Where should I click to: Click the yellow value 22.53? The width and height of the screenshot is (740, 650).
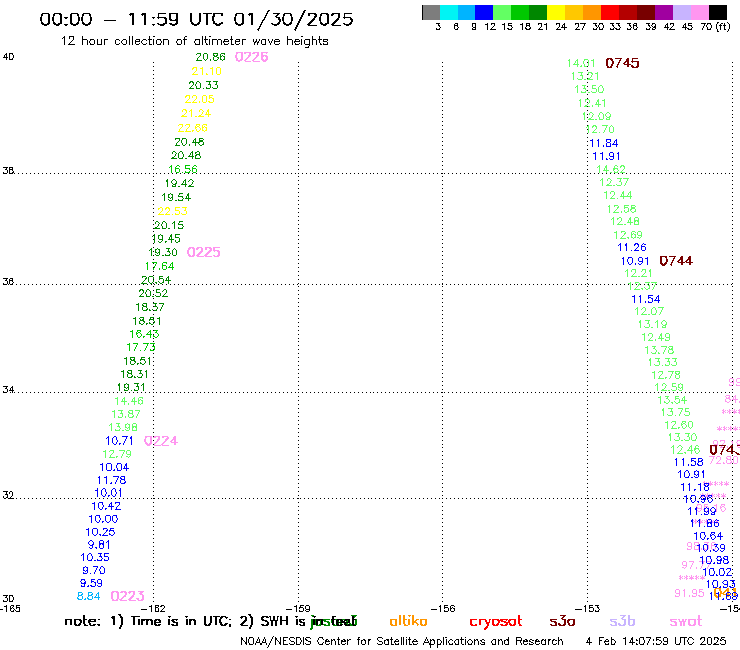click(x=172, y=211)
